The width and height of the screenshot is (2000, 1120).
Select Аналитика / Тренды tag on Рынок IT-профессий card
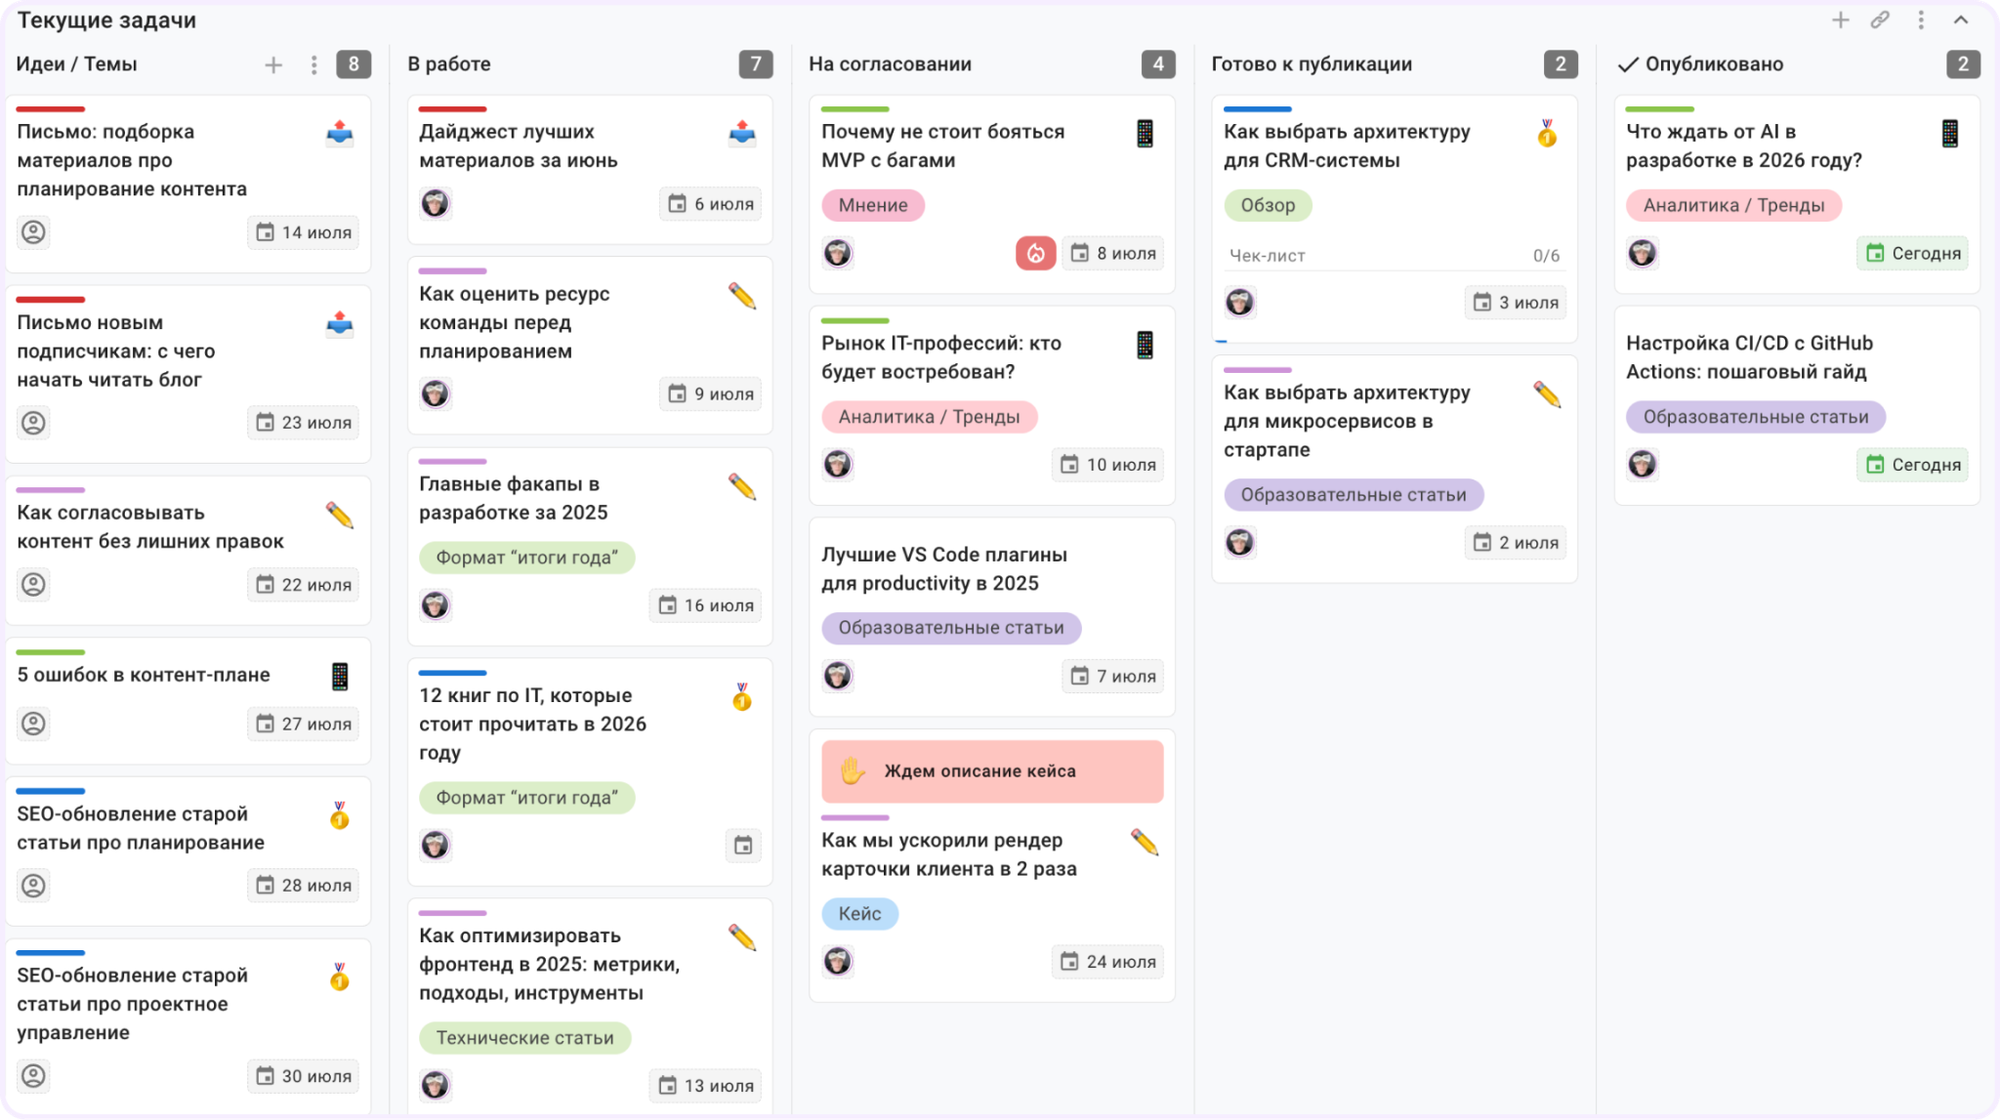click(929, 417)
